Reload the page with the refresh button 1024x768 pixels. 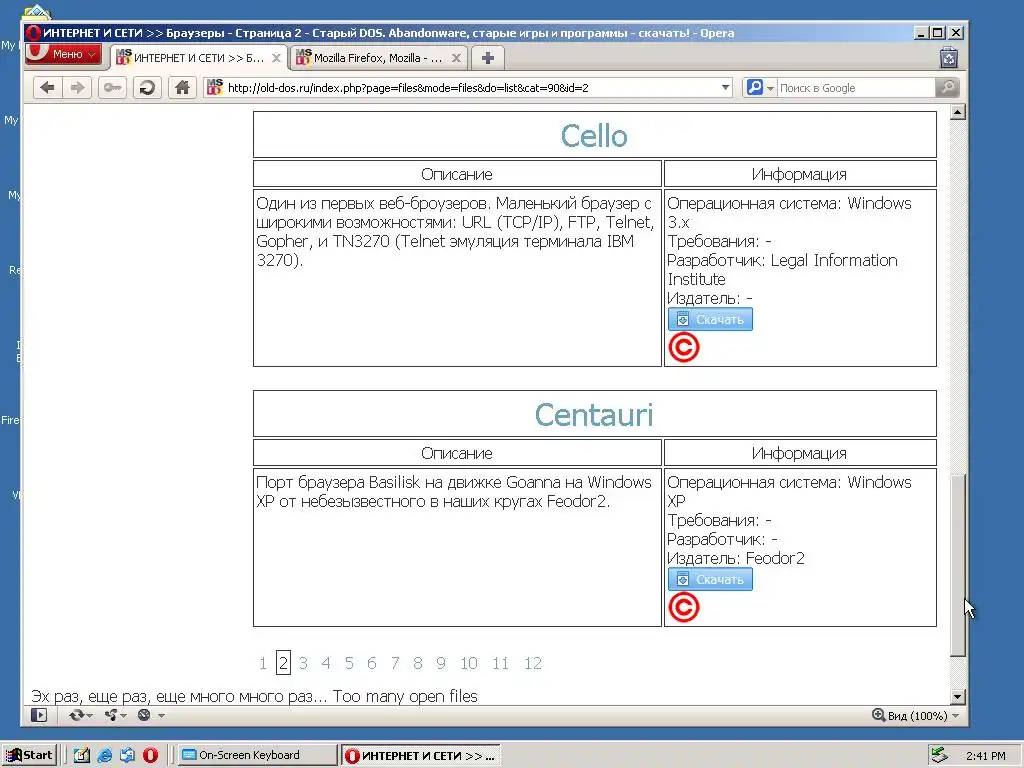[147, 88]
